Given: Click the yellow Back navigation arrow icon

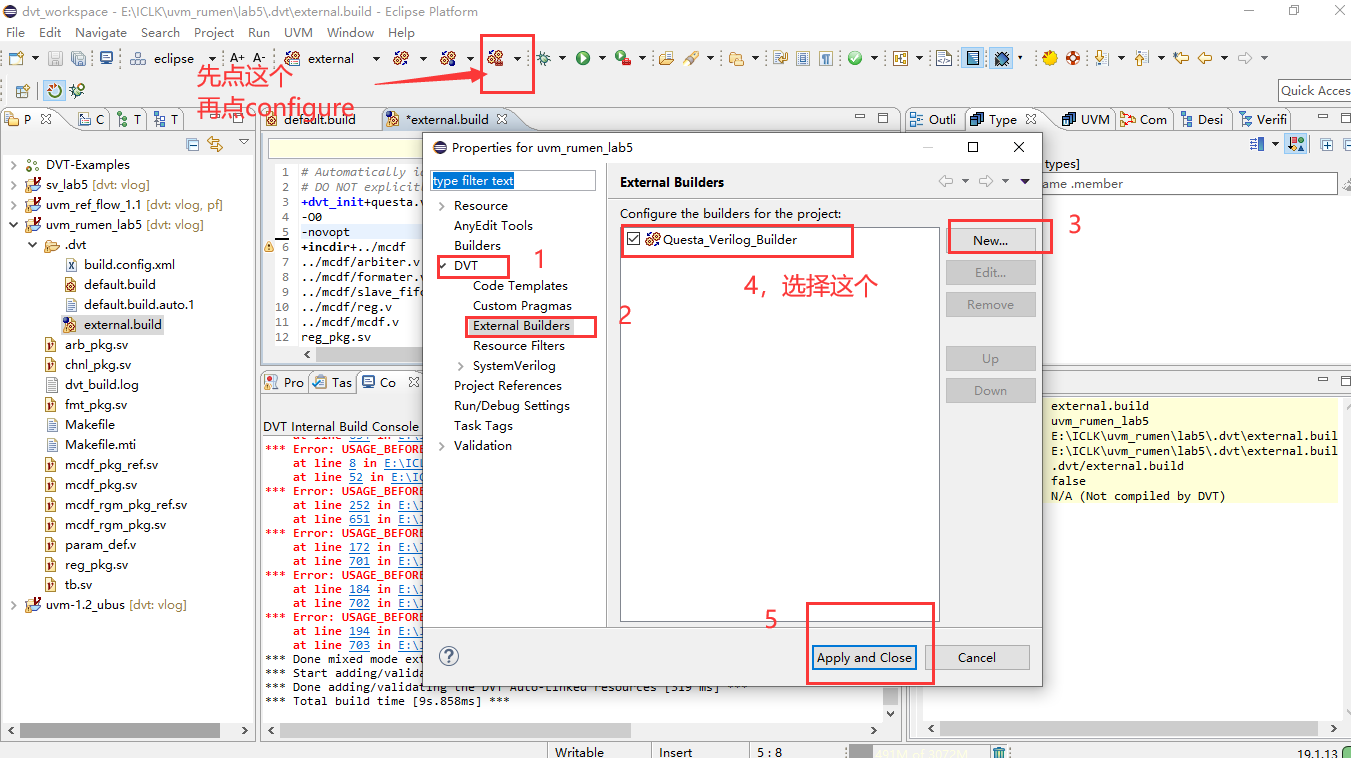Looking at the screenshot, I should click(1205, 57).
